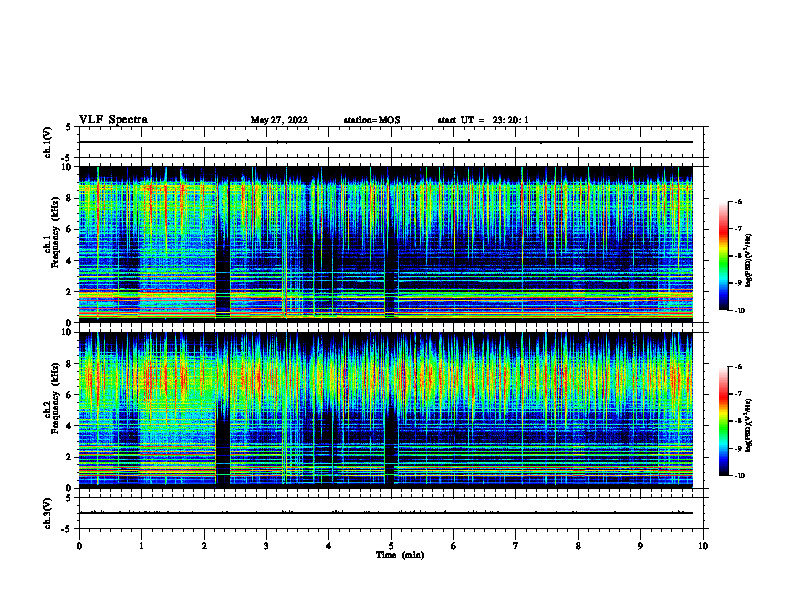Click time axis tick label "6"

(454, 546)
